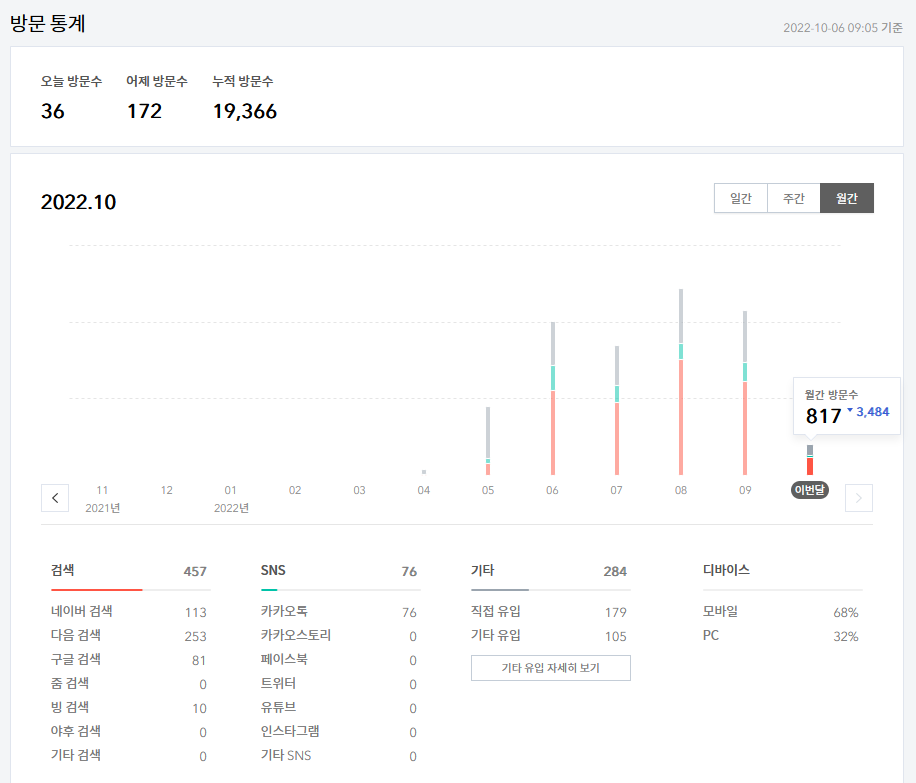This screenshot has height=783, width=916.
Task: Click the 기타 total 284
Action: (615, 571)
